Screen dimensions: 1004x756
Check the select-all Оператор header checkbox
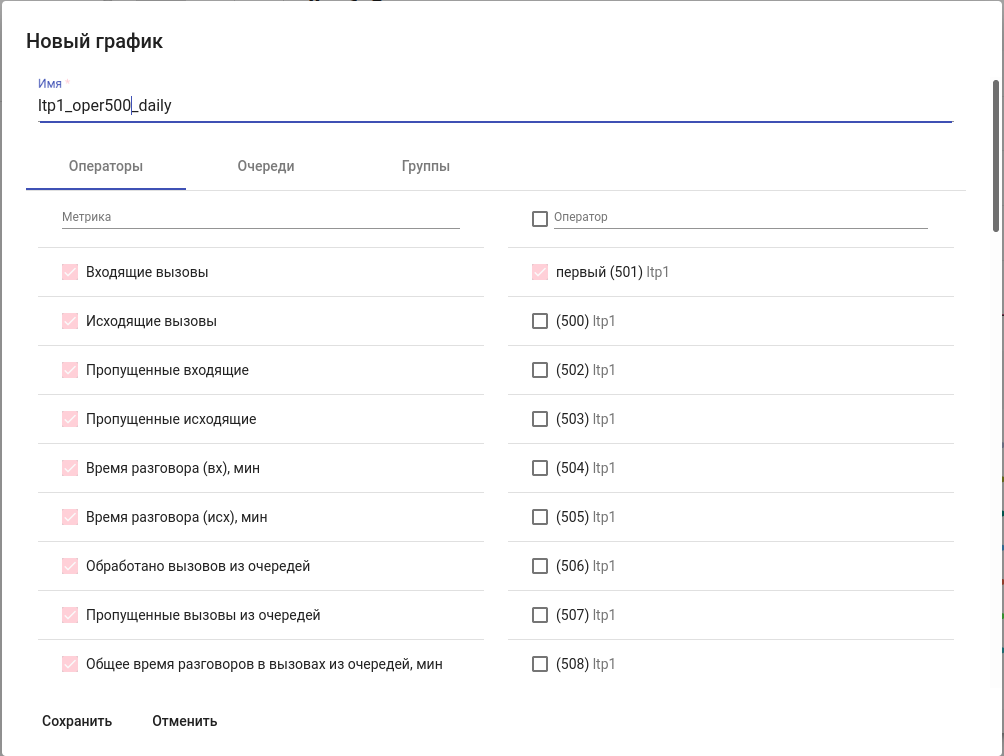(540, 218)
